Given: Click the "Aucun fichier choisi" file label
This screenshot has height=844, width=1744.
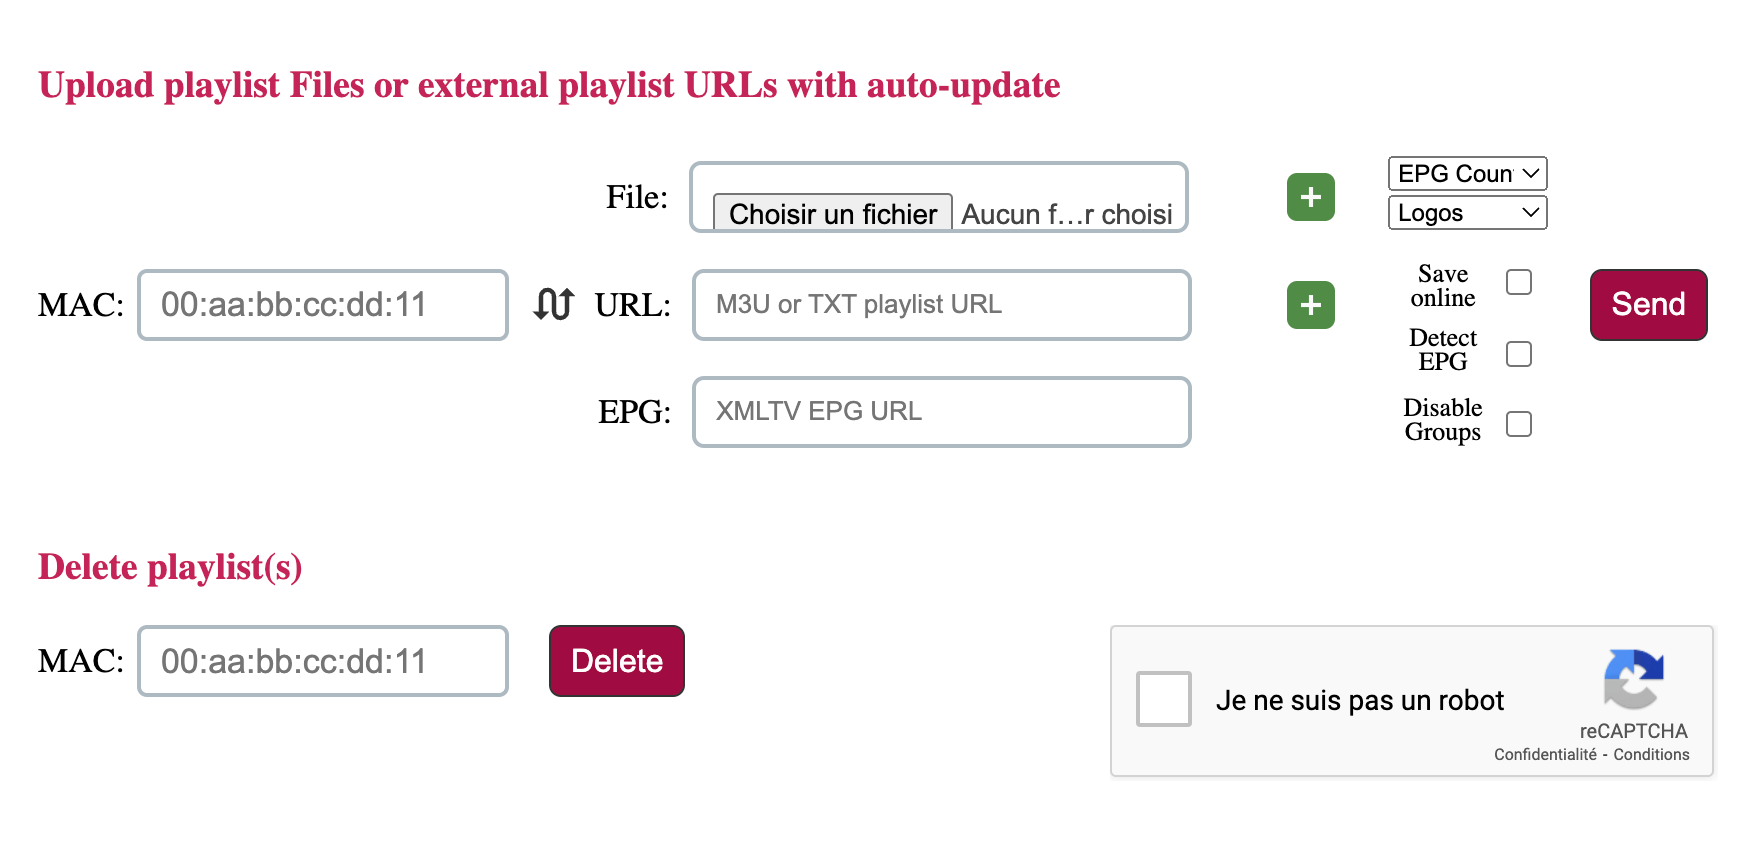Looking at the screenshot, I should [x=1067, y=214].
